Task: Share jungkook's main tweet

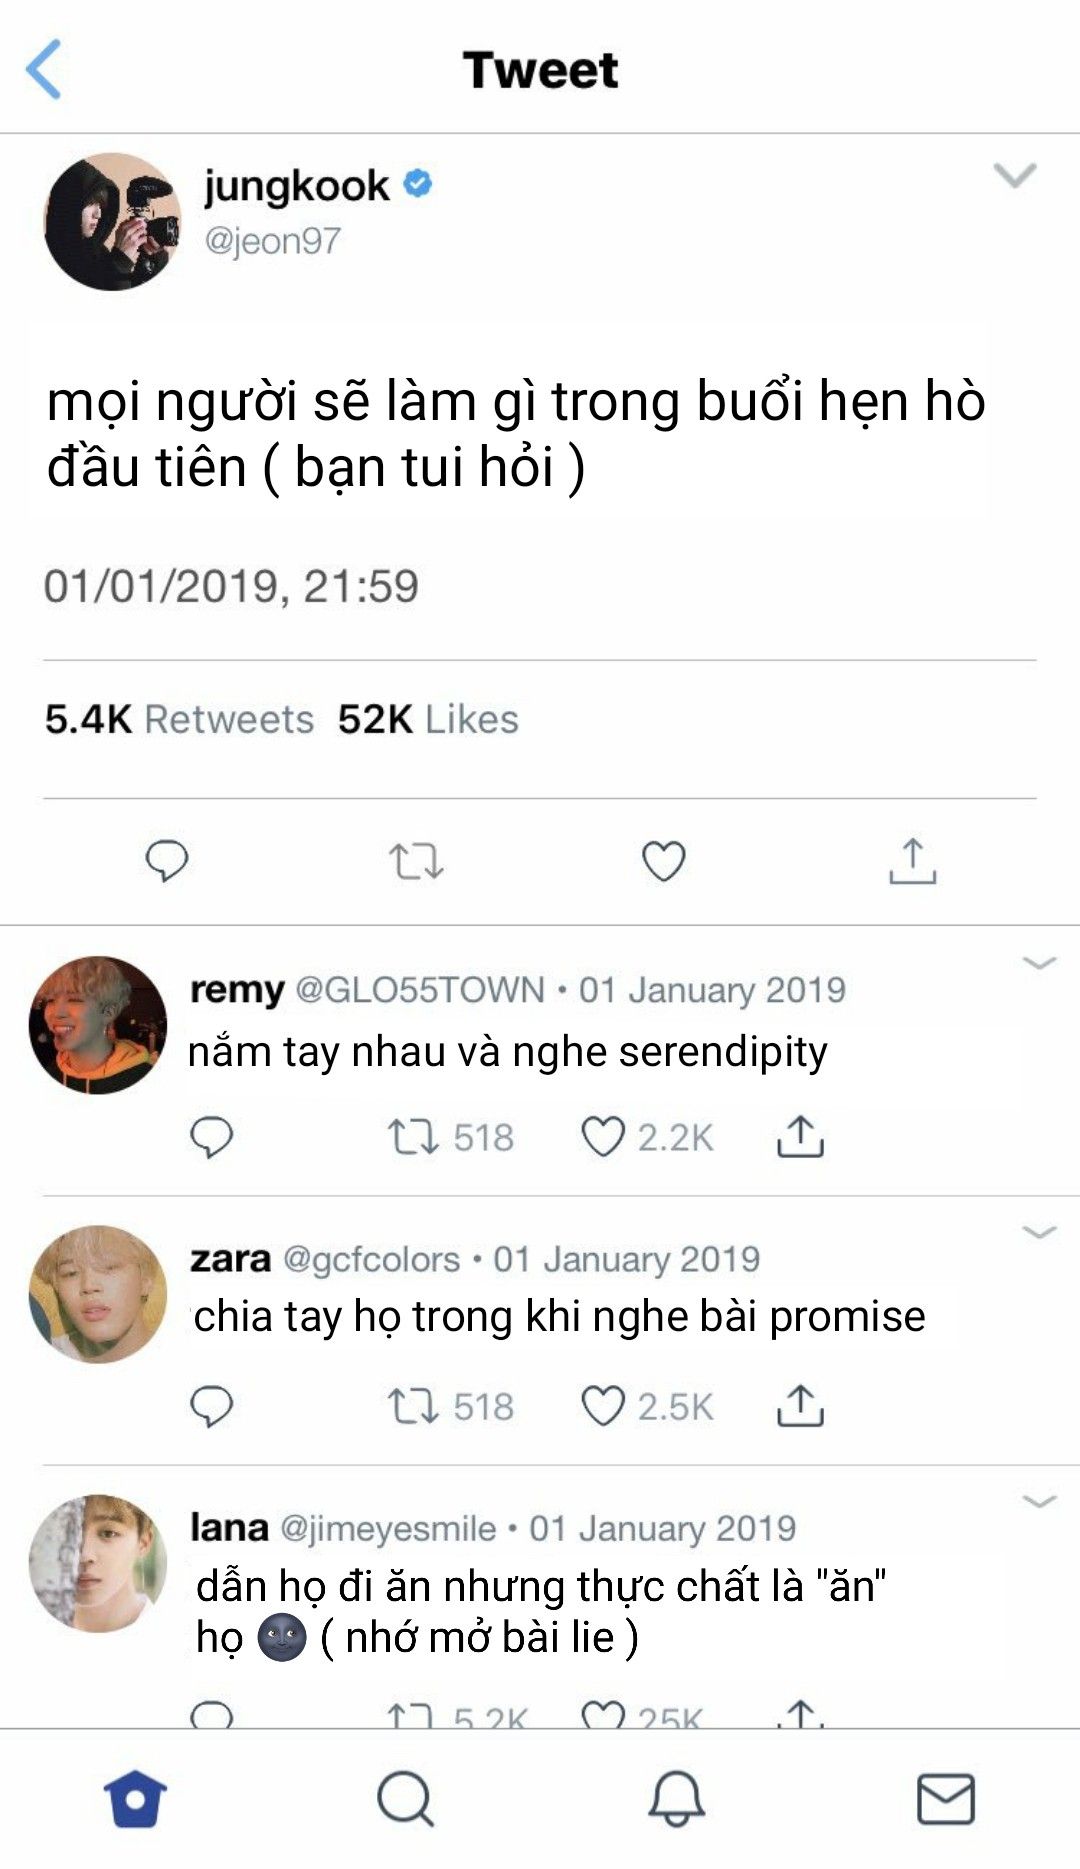Action: point(913,861)
